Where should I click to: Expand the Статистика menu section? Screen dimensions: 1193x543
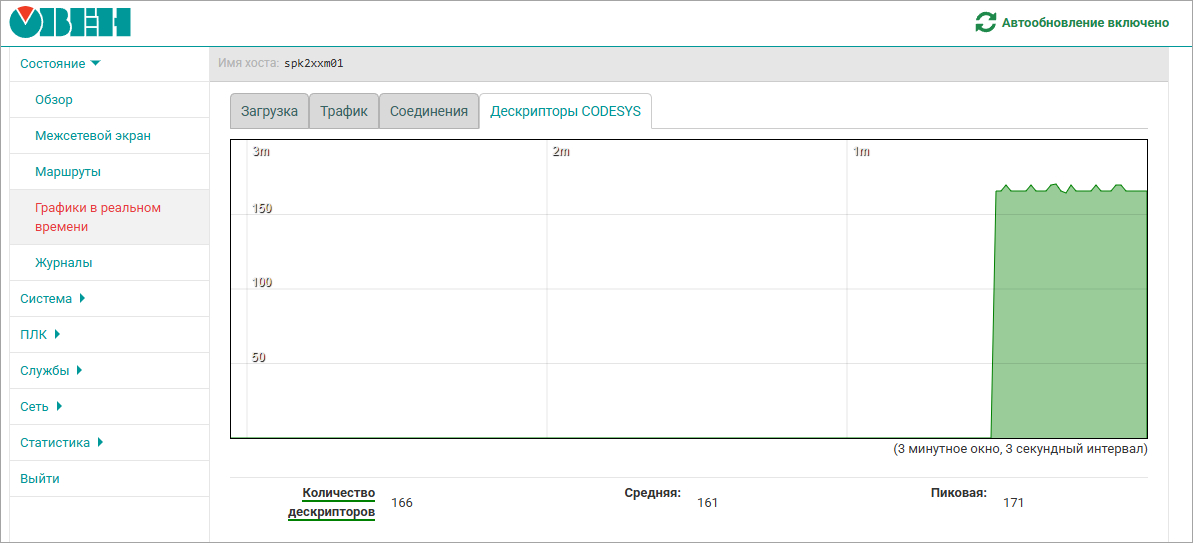coord(61,442)
